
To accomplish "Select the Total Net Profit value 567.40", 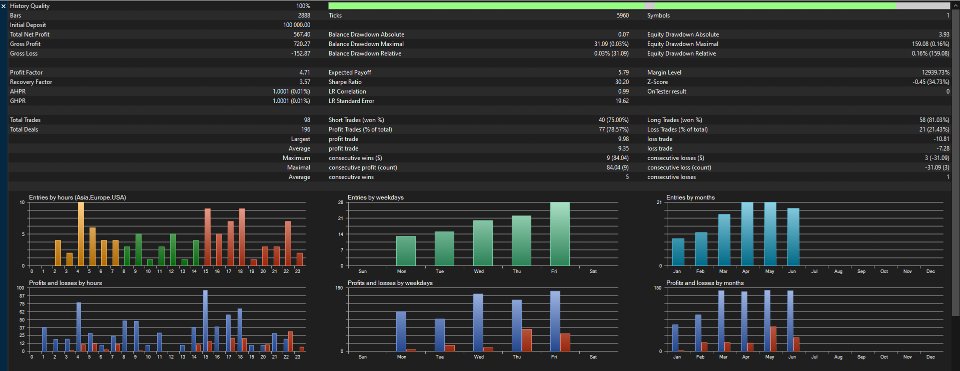I will point(302,35).
